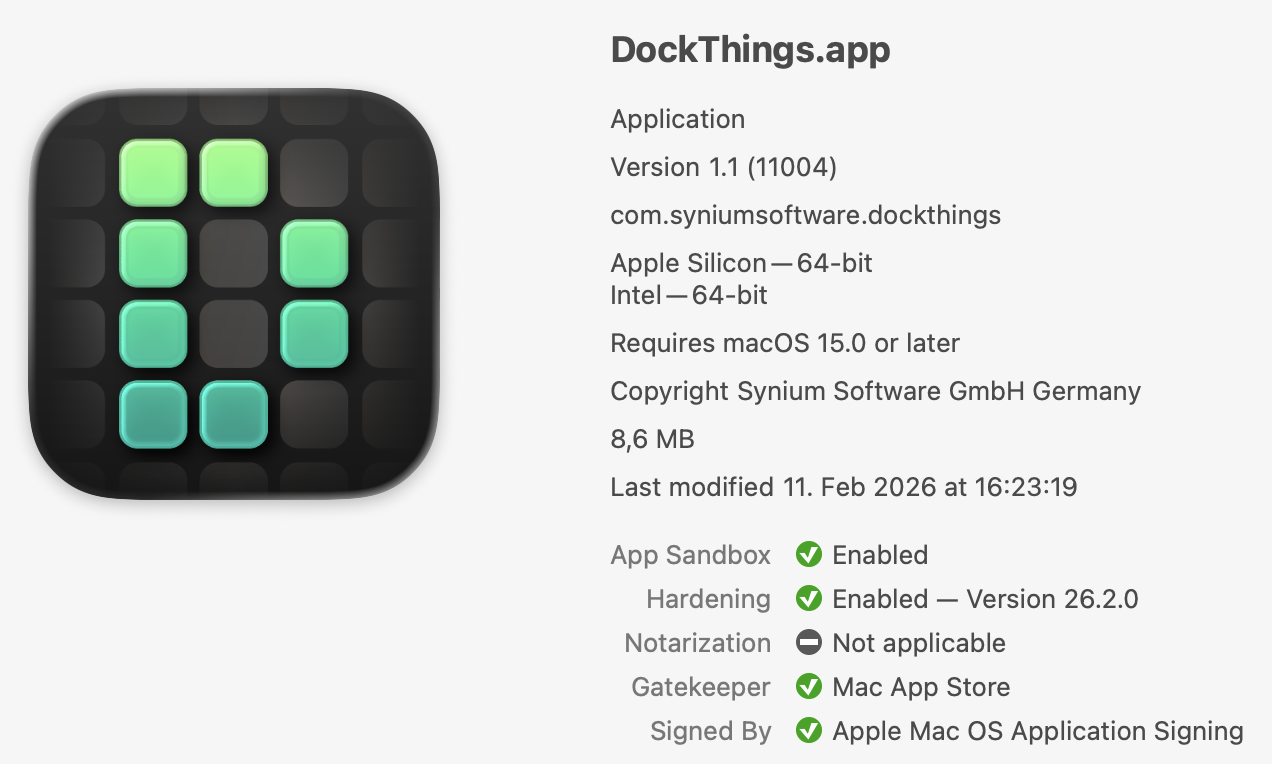Click the DockThings app icon

point(234,294)
